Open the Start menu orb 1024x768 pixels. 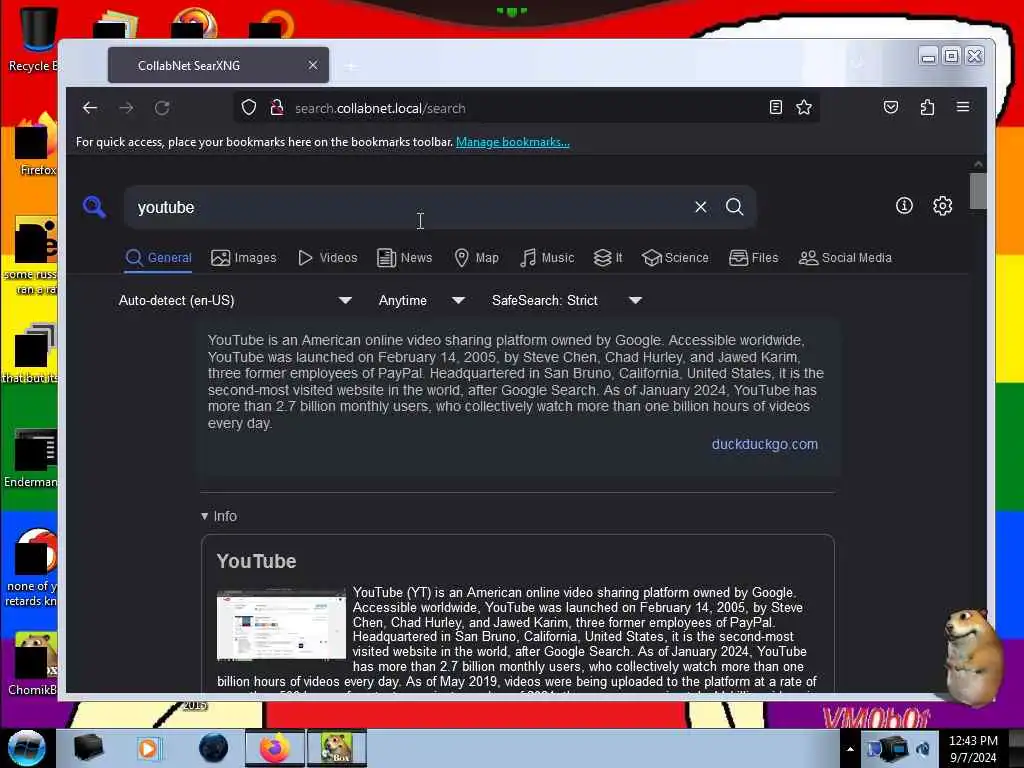26,748
